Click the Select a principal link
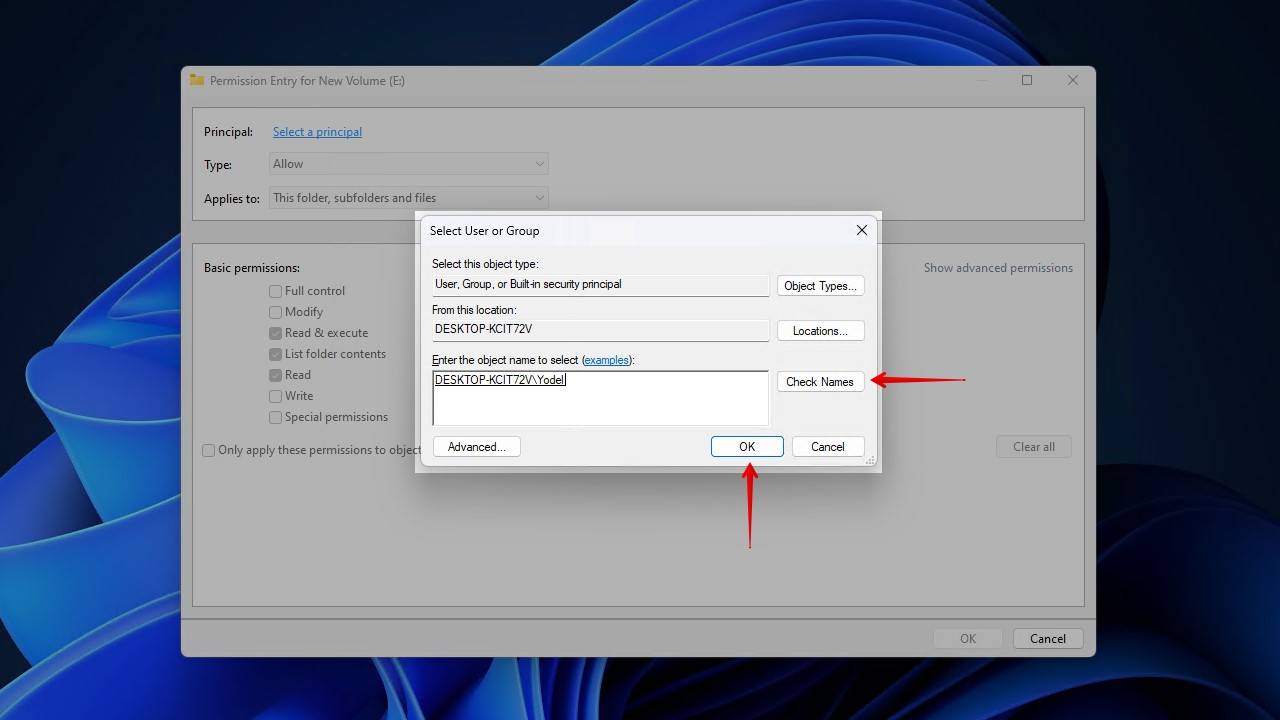Image resolution: width=1280 pixels, height=720 pixels. (x=317, y=132)
